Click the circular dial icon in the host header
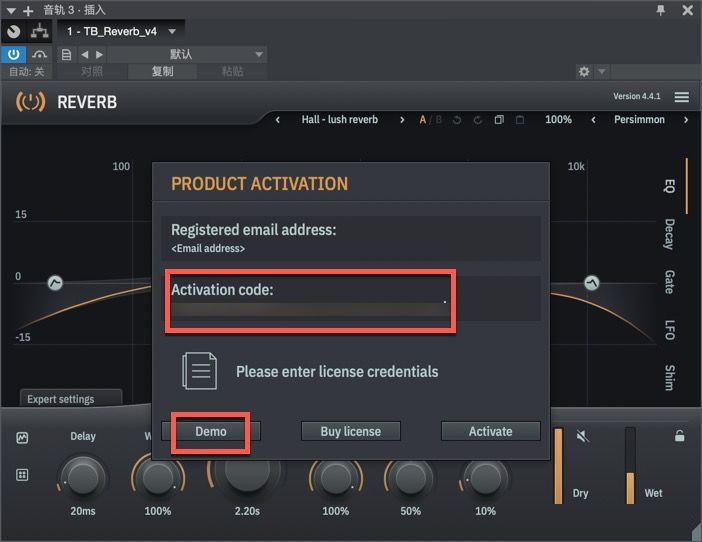The image size is (702, 542). coord(13,31)
